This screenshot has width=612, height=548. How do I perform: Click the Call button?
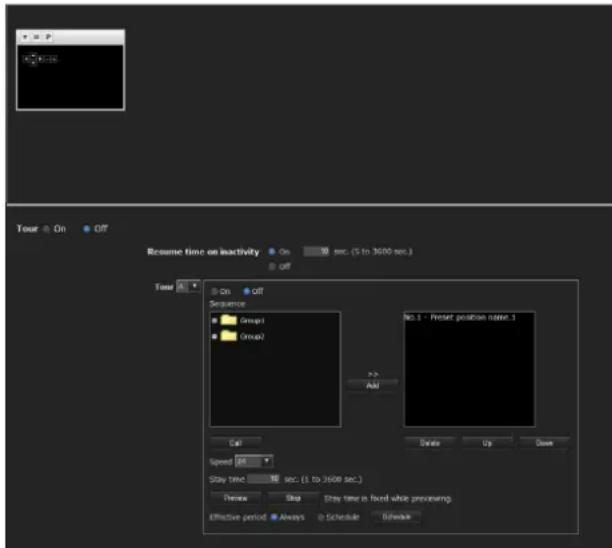coord(235,443)
